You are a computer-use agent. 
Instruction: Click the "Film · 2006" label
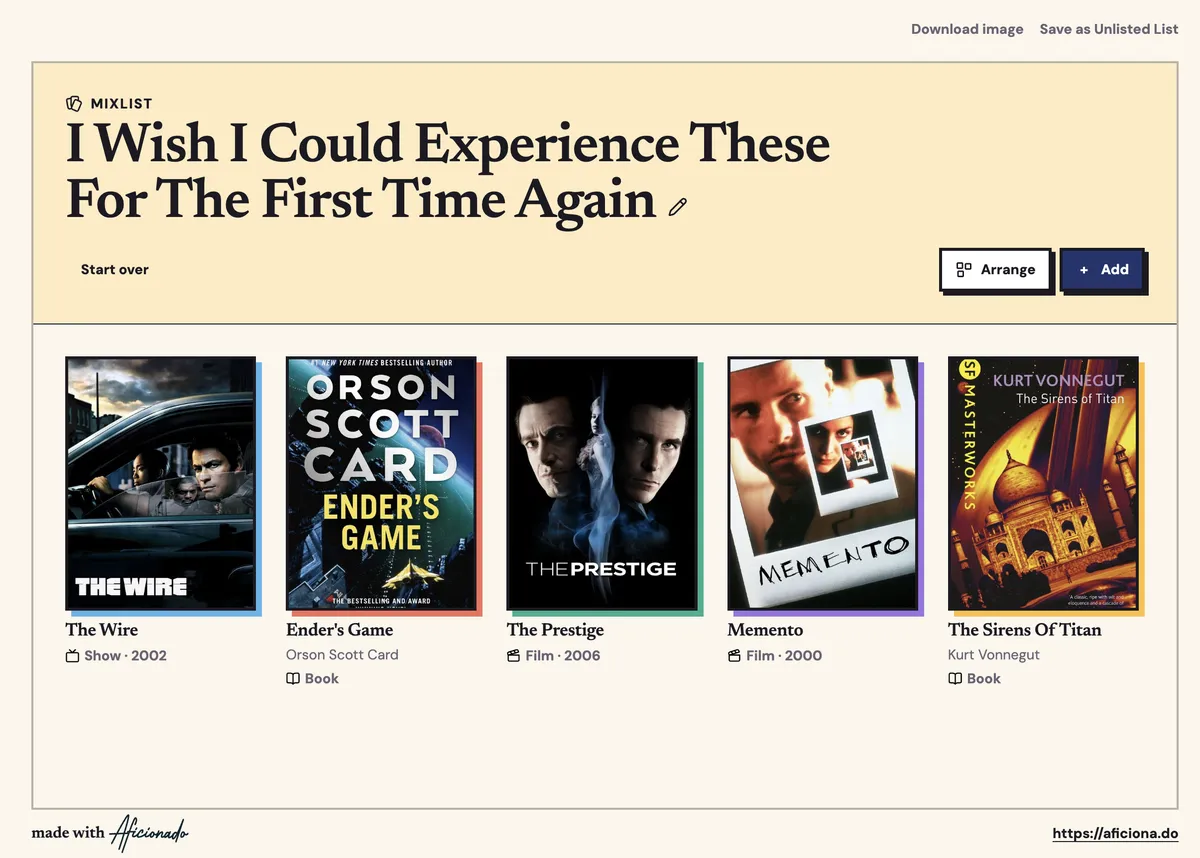[563, 656]
